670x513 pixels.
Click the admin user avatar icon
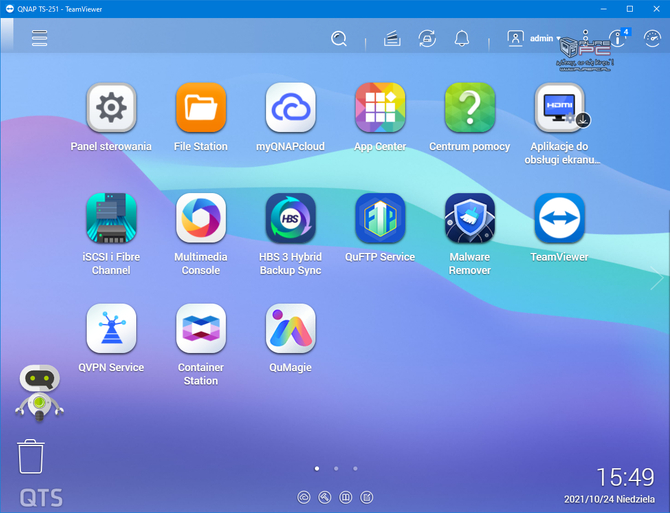point(515,38)
